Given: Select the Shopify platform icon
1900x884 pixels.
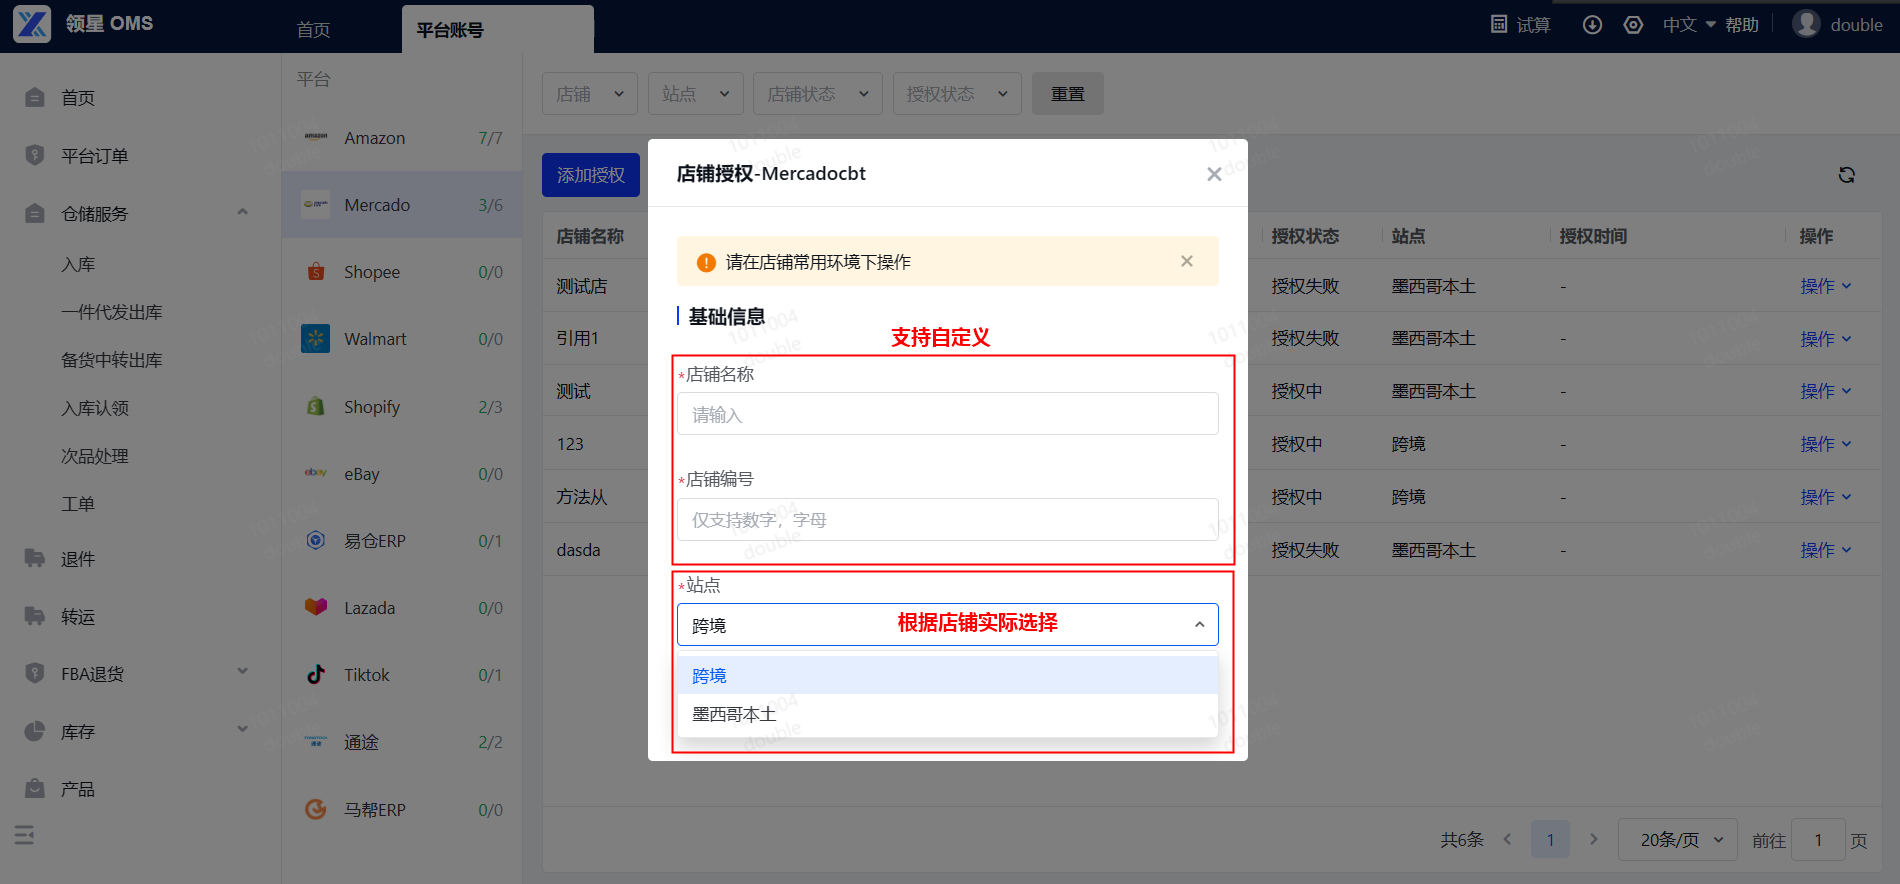Looking at the screenshot, I should tap(316, 407).
